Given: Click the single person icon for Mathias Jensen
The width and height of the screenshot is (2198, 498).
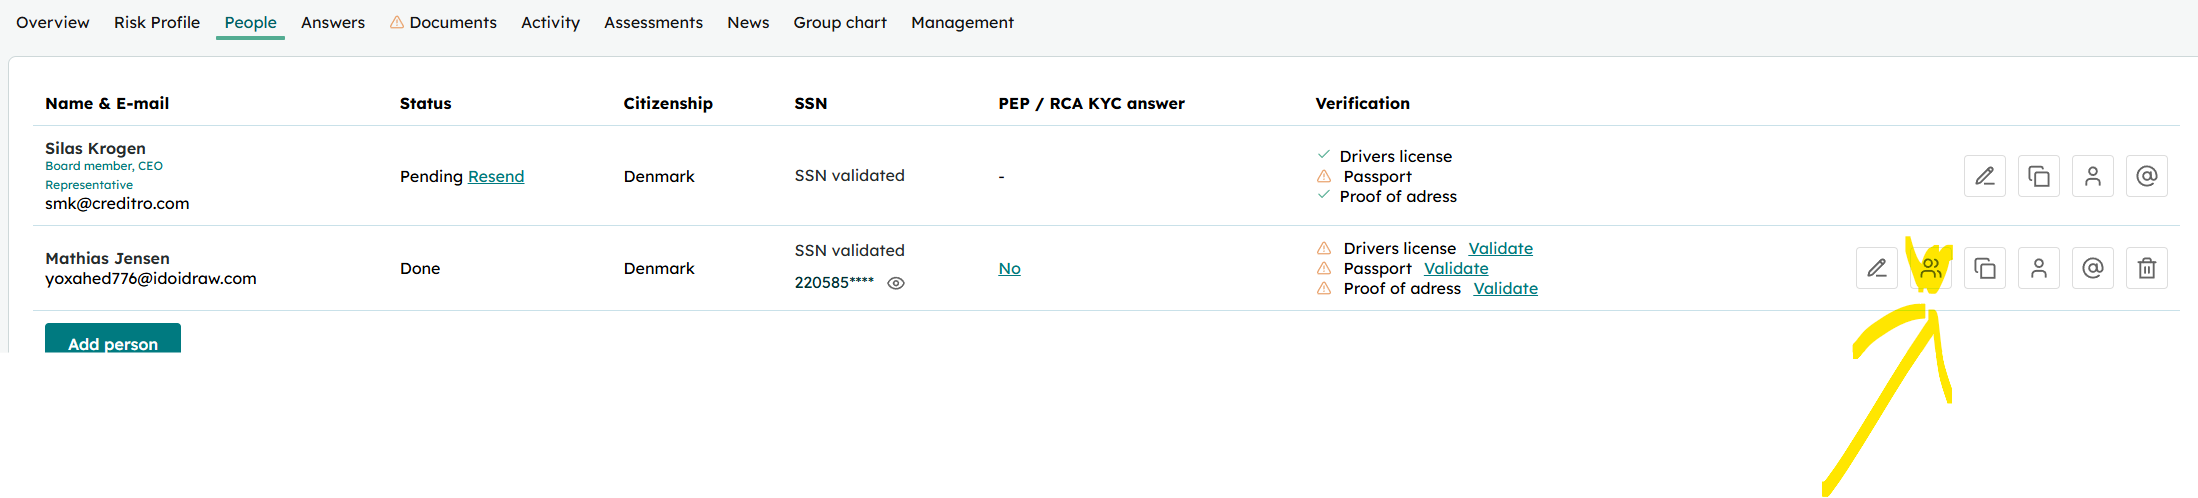Looking at the screenshot, I should pos(2039,268).
